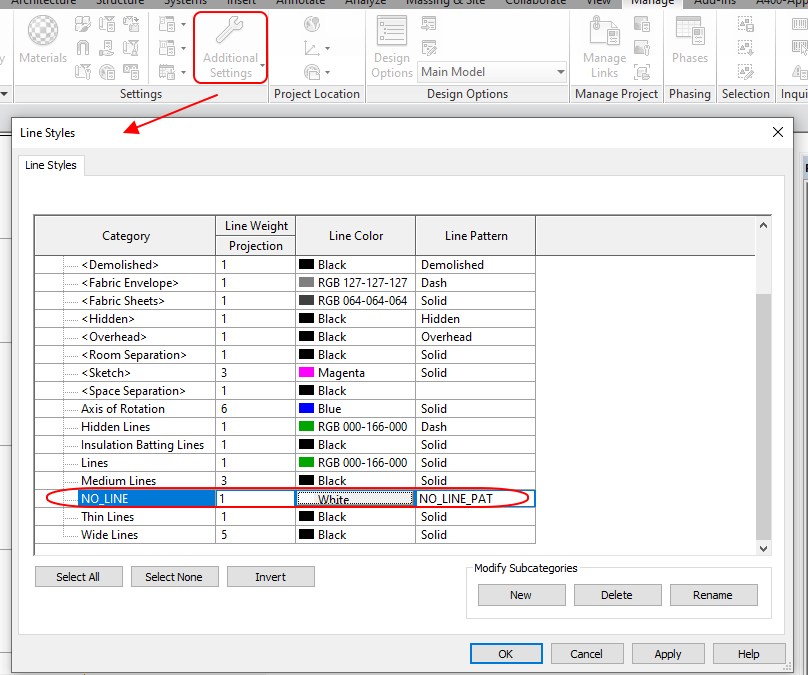This screenshot has width=808, height=675.
Task: Open the Coordinates dropdown arrow
Action: (x=327, y=49)
